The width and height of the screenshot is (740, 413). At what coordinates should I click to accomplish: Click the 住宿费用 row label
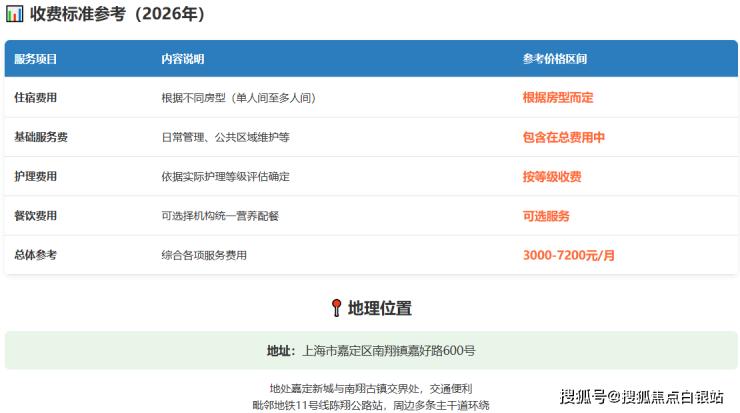coord(35,98)
